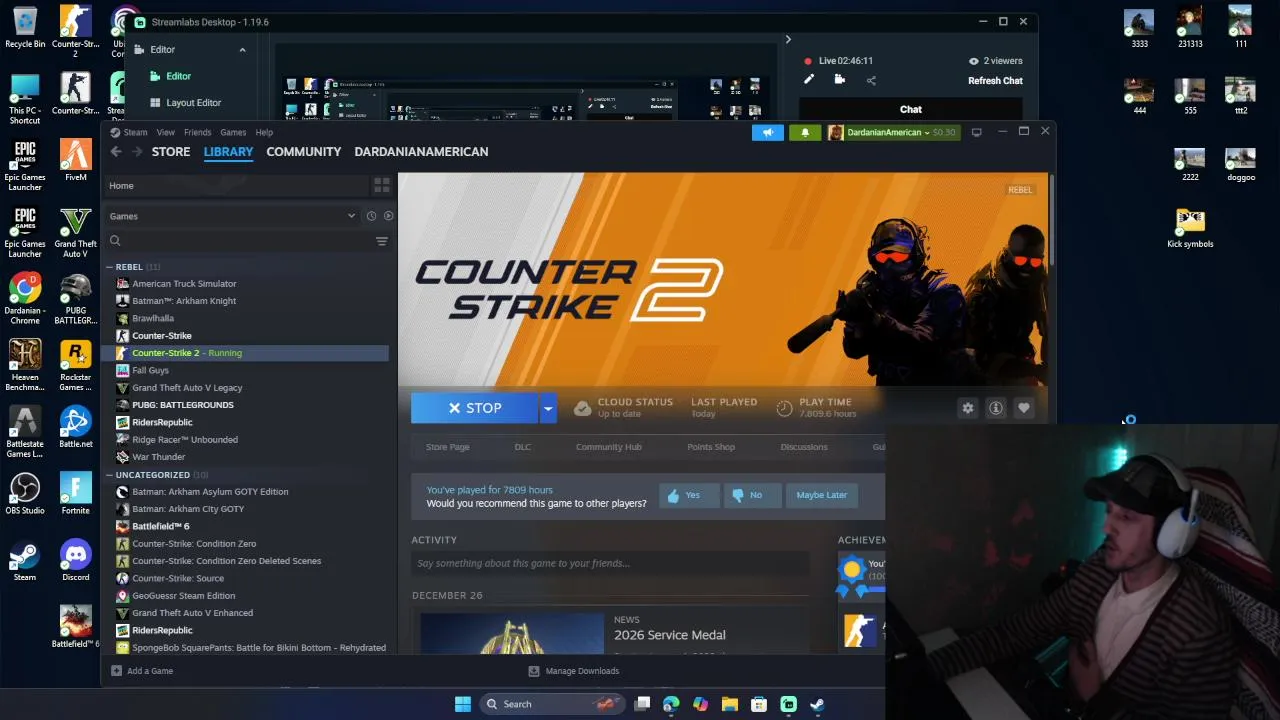
Task: Click Streamlabs camera icon under Live timer
Action: click(840, 80)
